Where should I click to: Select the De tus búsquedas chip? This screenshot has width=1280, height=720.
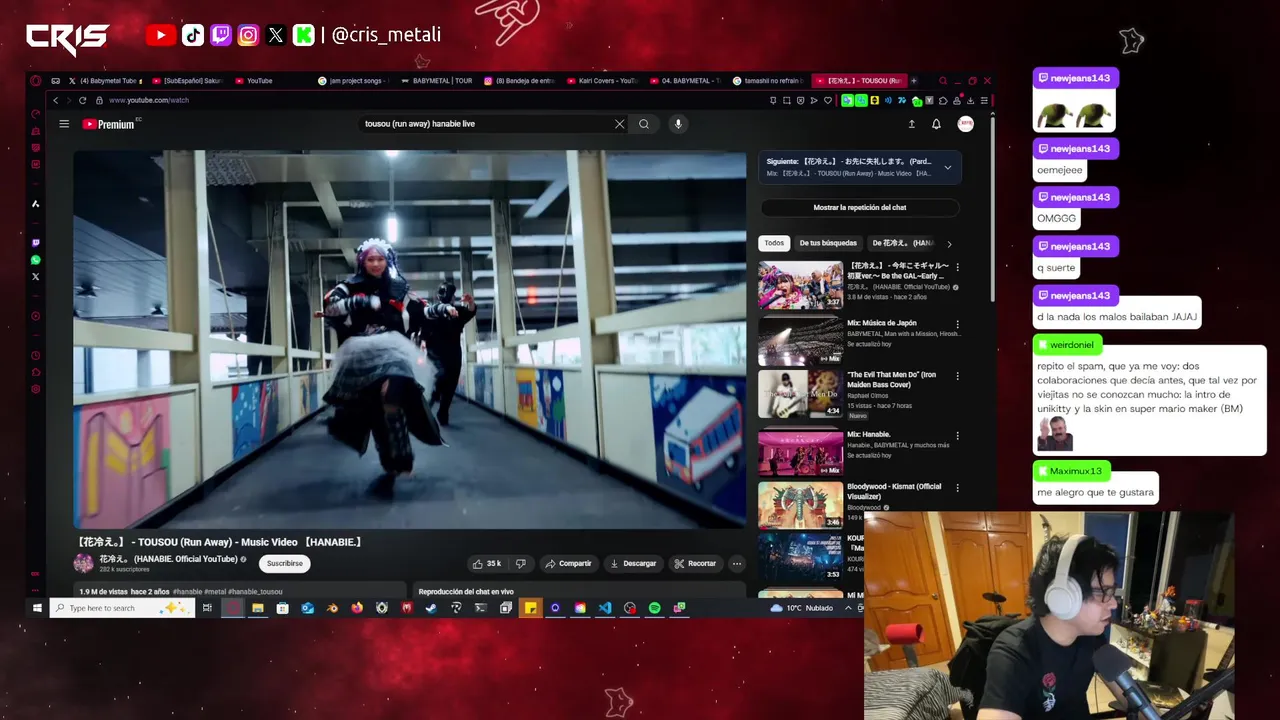828,243
